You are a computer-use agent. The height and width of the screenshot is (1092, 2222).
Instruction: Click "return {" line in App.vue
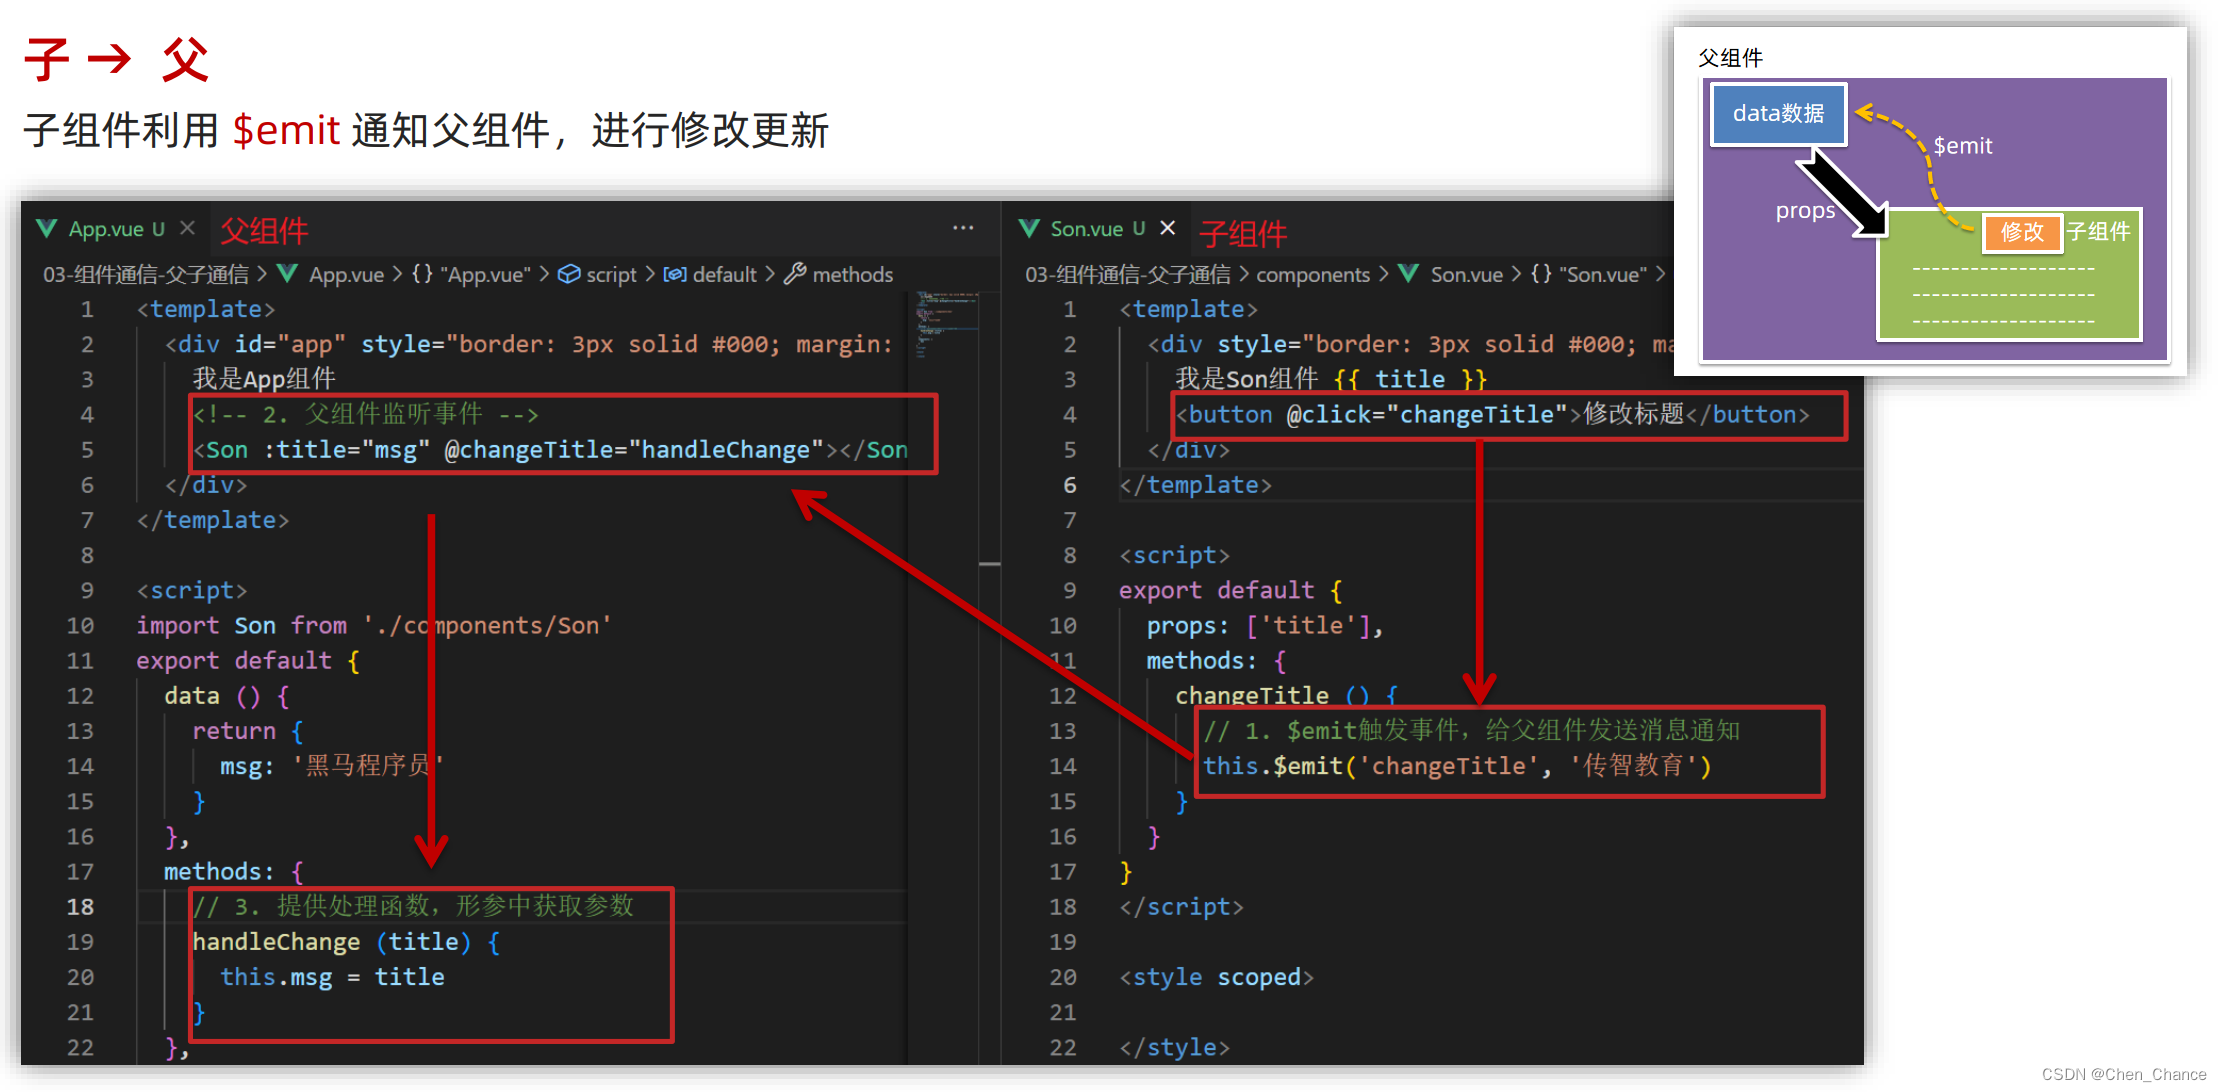248,731
